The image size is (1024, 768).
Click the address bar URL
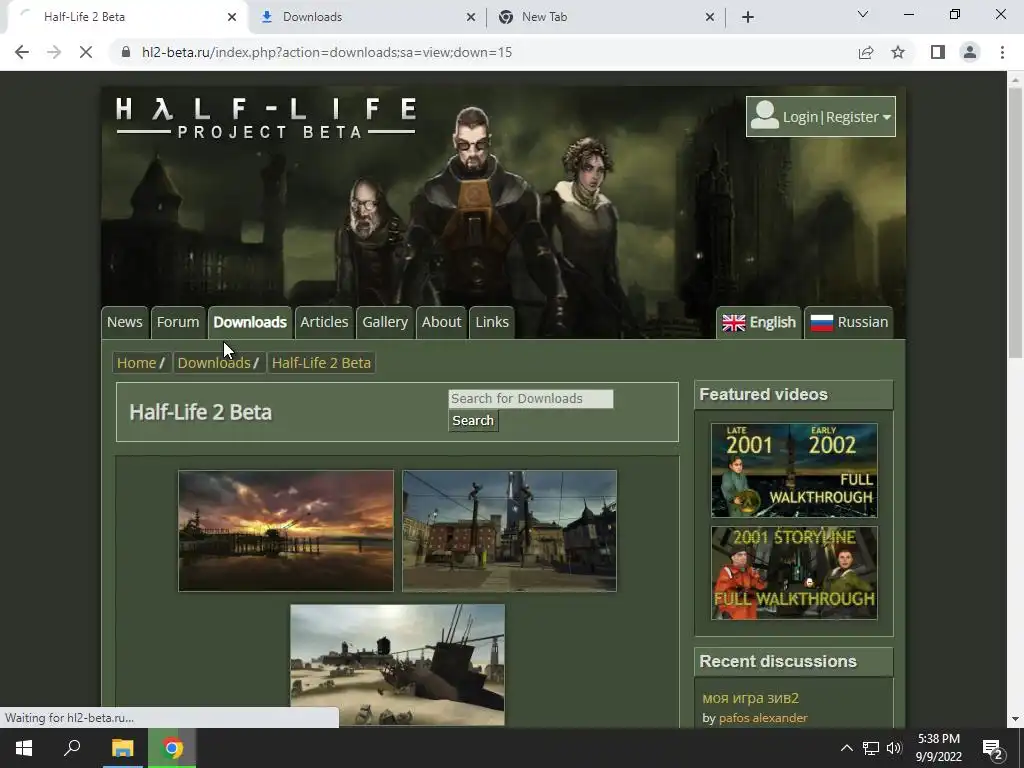[x=327, y=52]
